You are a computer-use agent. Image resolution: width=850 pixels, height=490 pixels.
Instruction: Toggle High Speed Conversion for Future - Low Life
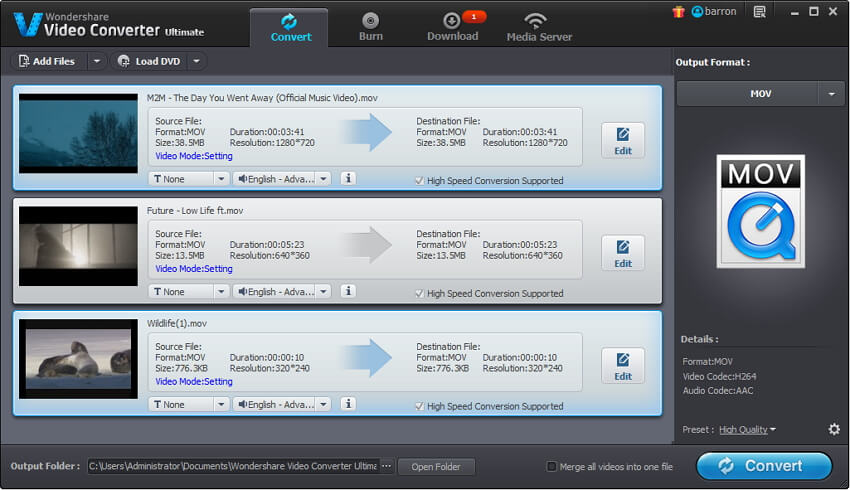tap(419, 293)
